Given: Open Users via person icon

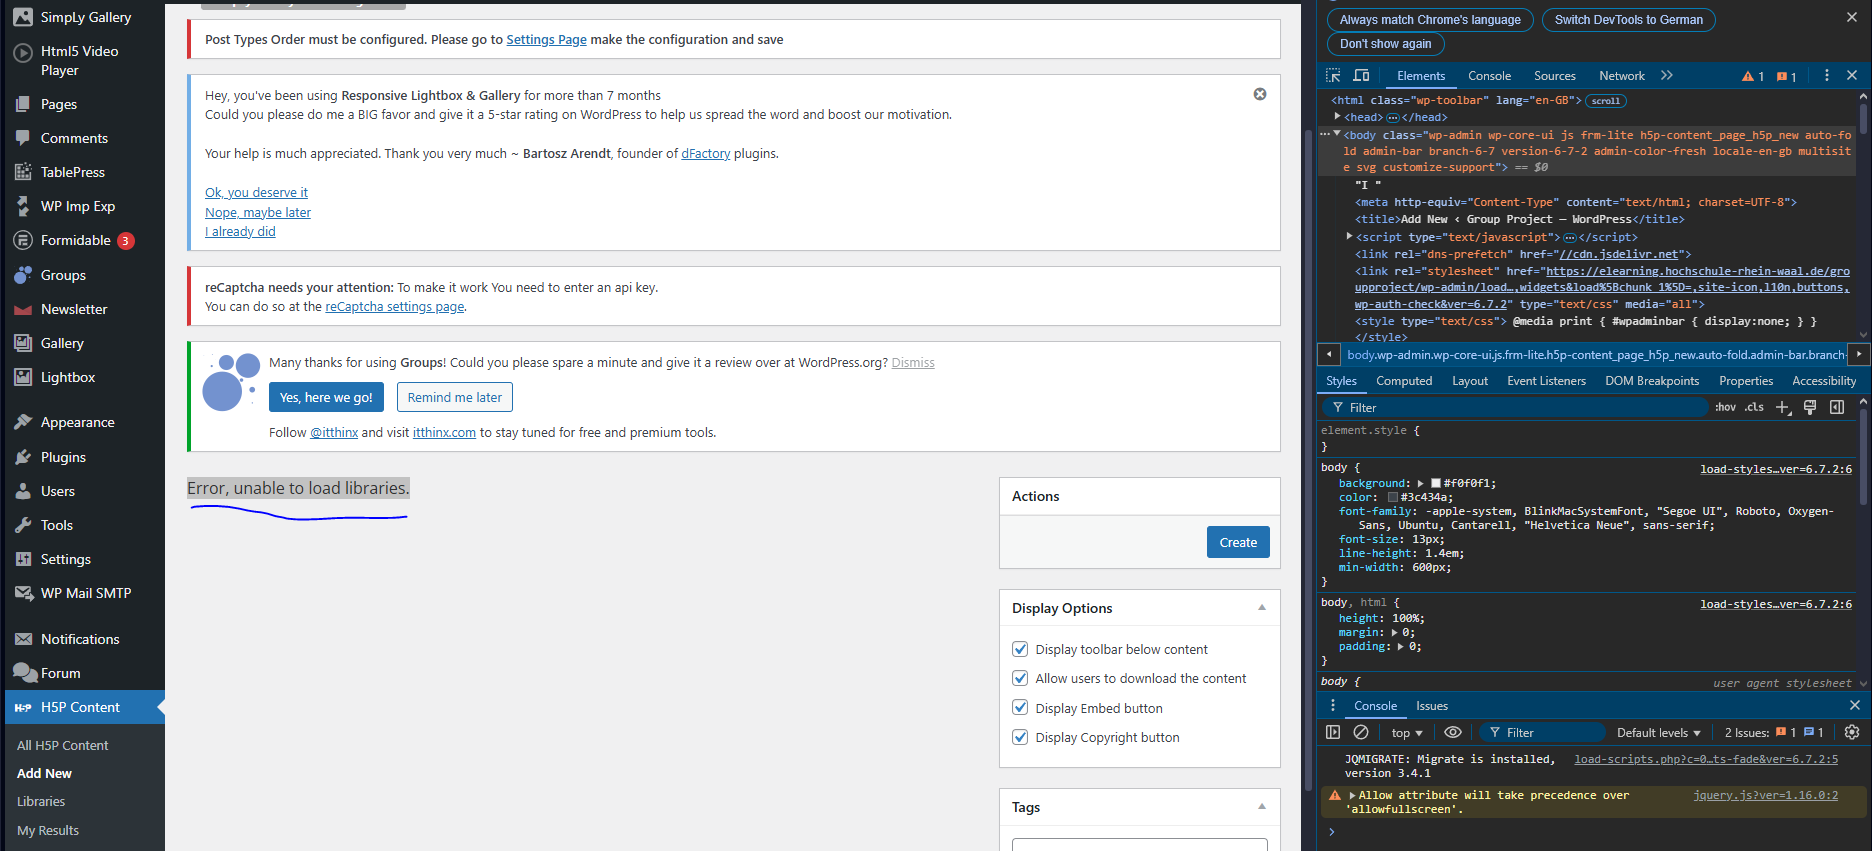Looking at the screenshot, I should click(x=23, y=491).
